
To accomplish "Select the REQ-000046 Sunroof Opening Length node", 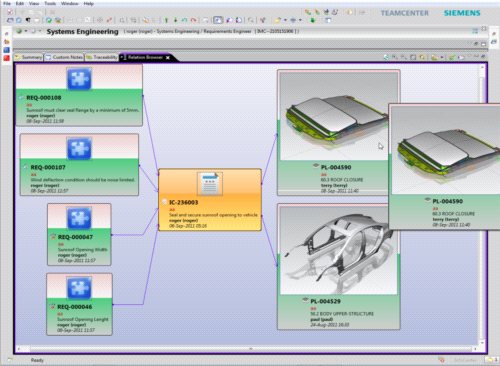I will 79,304.
